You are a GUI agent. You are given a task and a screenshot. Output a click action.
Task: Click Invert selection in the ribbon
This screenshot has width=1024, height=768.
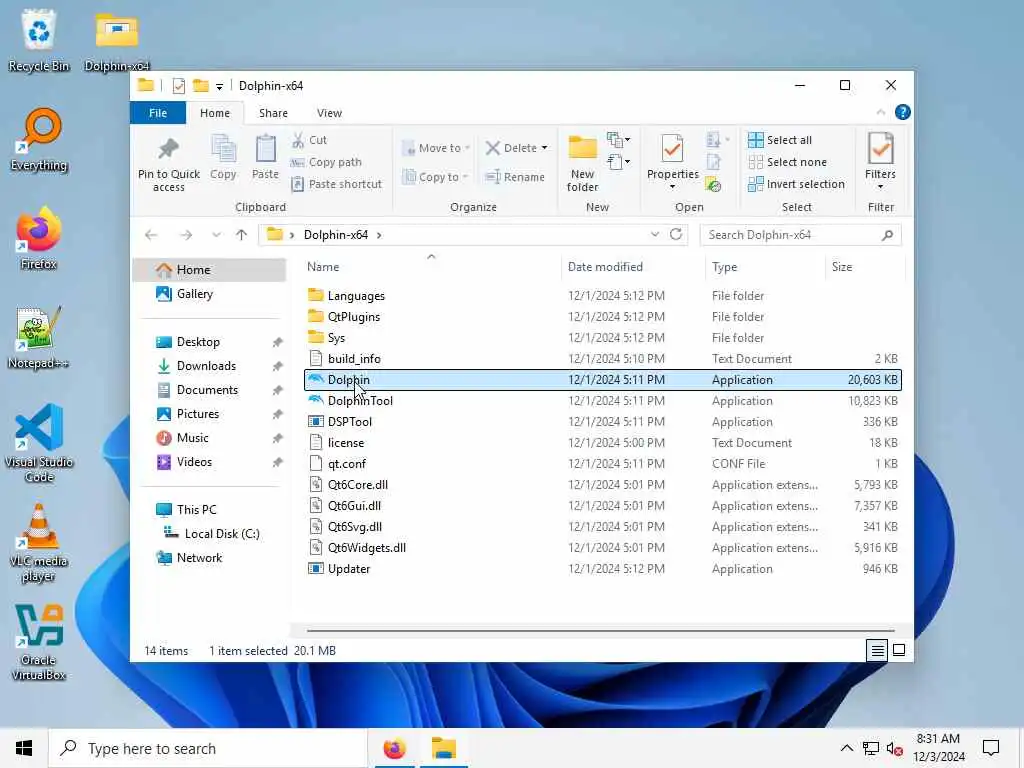point(797,184)
